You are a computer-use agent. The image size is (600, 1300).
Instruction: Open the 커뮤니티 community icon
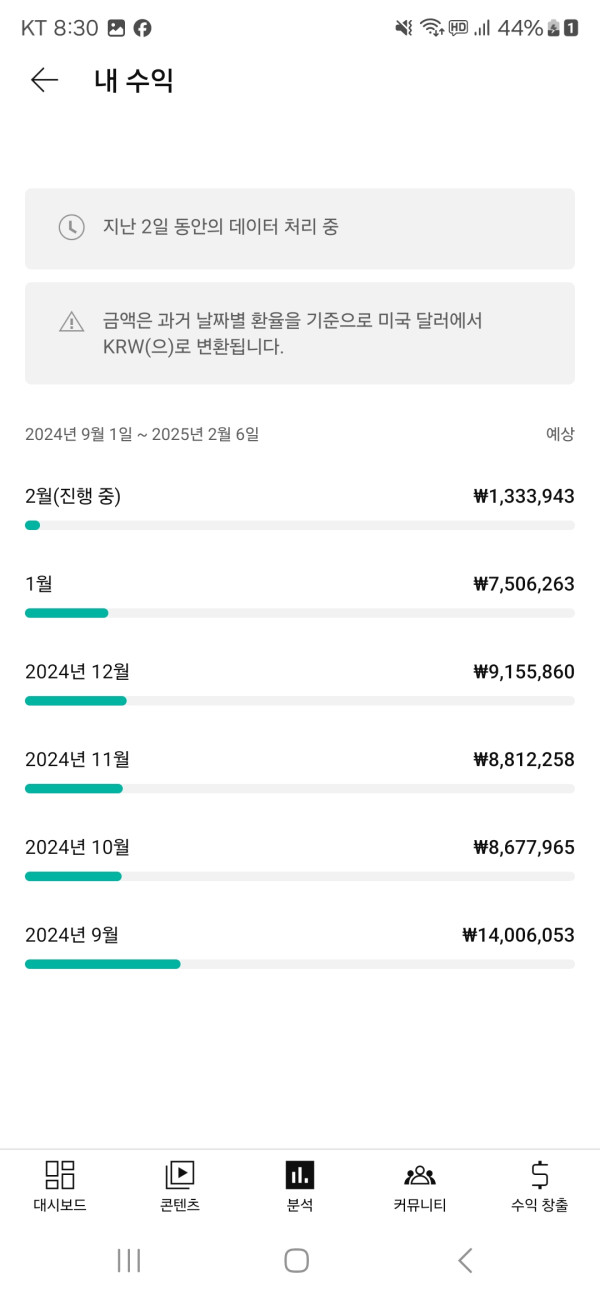click(x=420, y=1175)
